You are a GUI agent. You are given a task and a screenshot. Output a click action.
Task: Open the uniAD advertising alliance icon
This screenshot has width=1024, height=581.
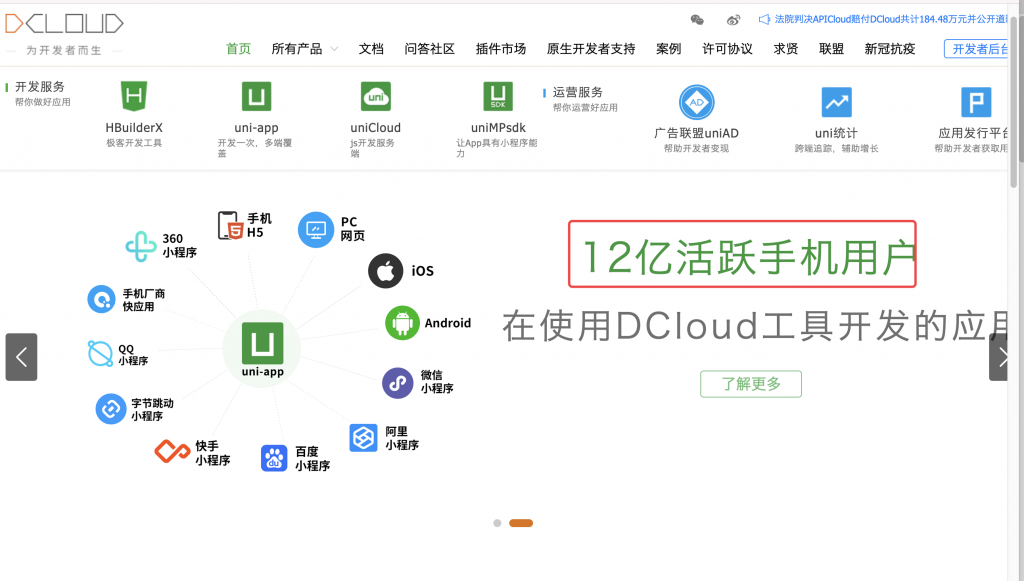pos(696,102)
